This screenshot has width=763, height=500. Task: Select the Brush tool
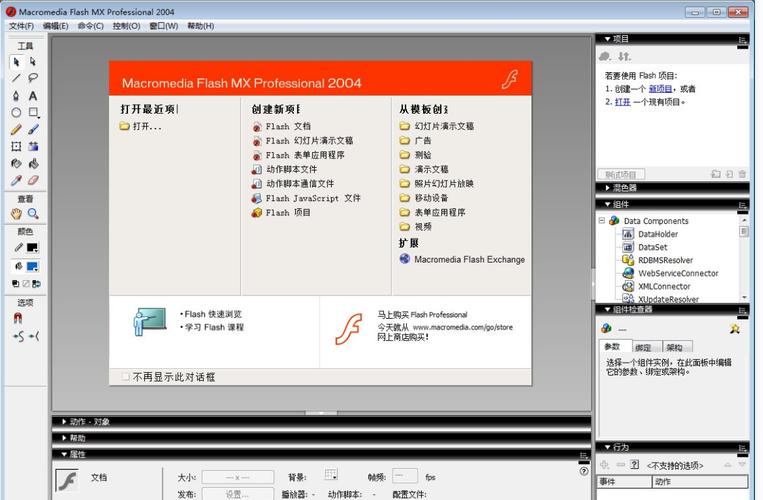(33, 129)
